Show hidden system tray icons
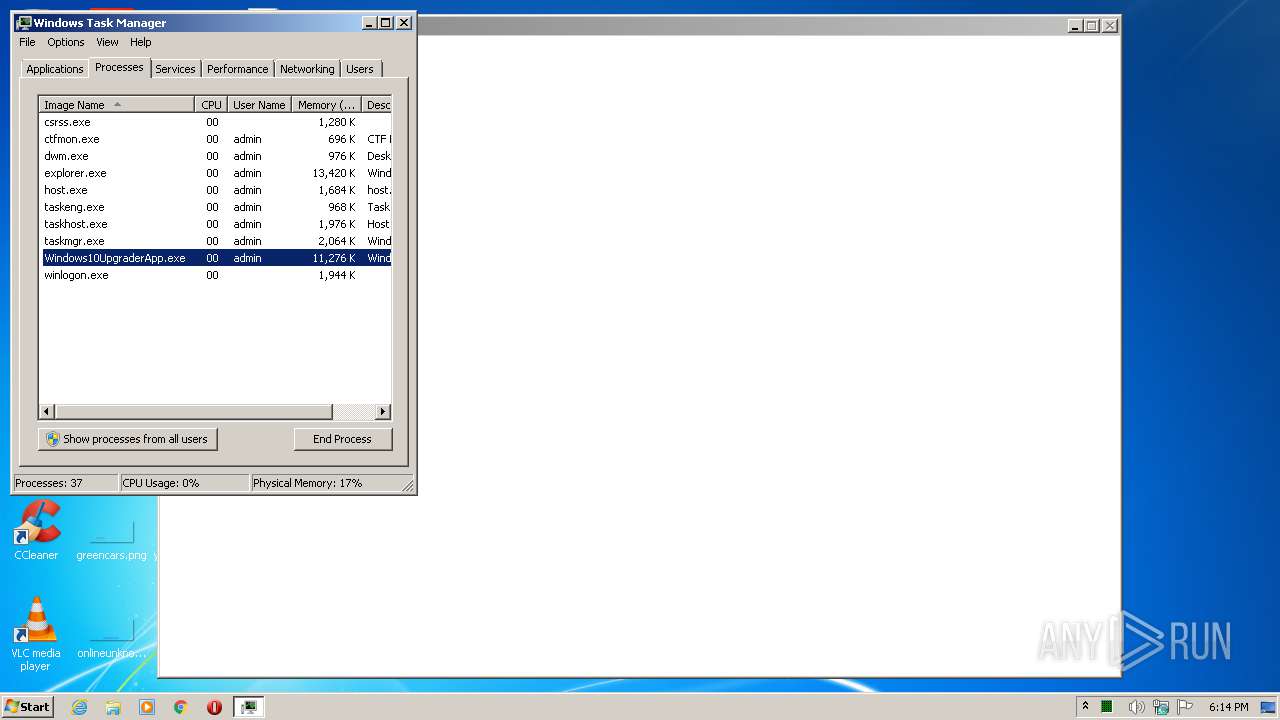 (1085, 707)
